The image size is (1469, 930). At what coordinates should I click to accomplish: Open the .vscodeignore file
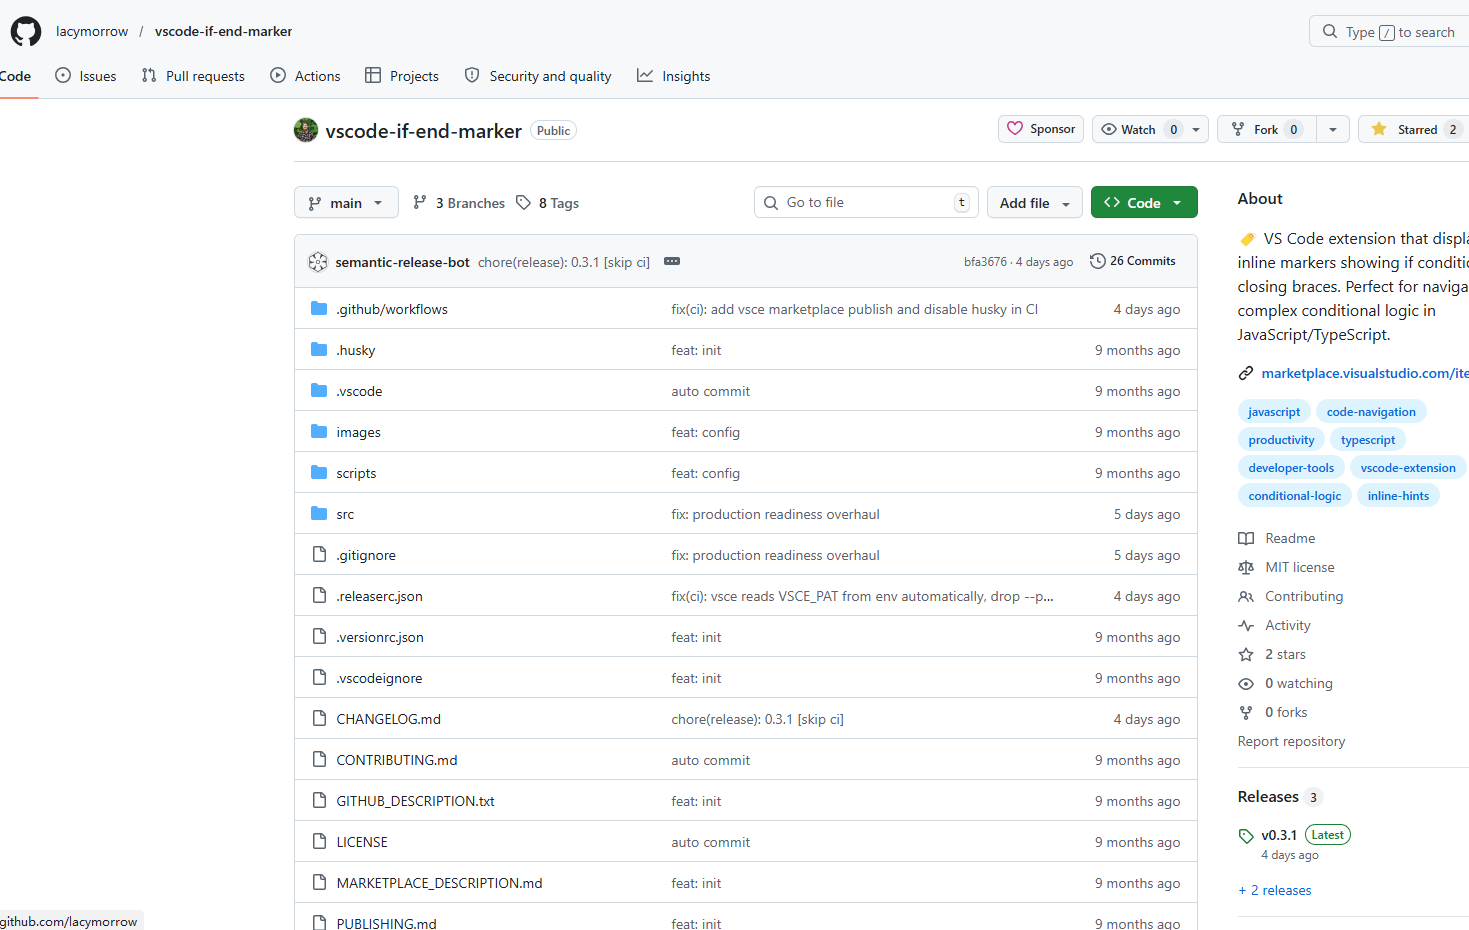[379, 678]
